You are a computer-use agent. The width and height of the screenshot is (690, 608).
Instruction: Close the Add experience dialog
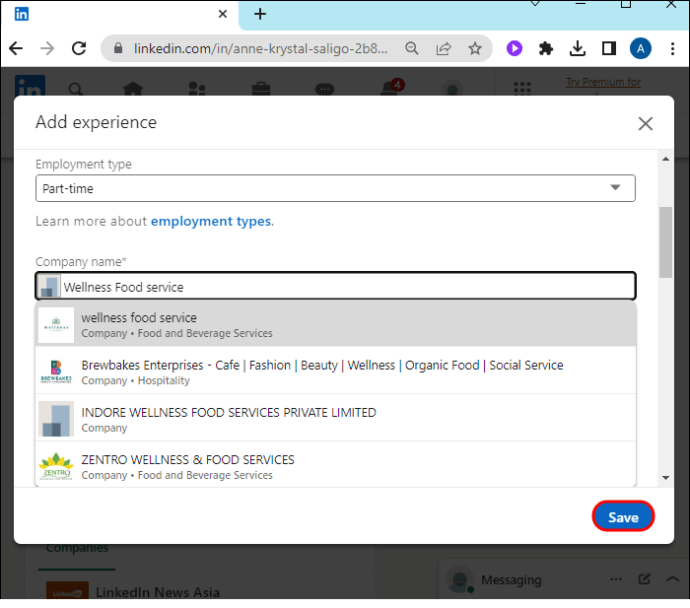pyautogui.click(x=645, y=123)
